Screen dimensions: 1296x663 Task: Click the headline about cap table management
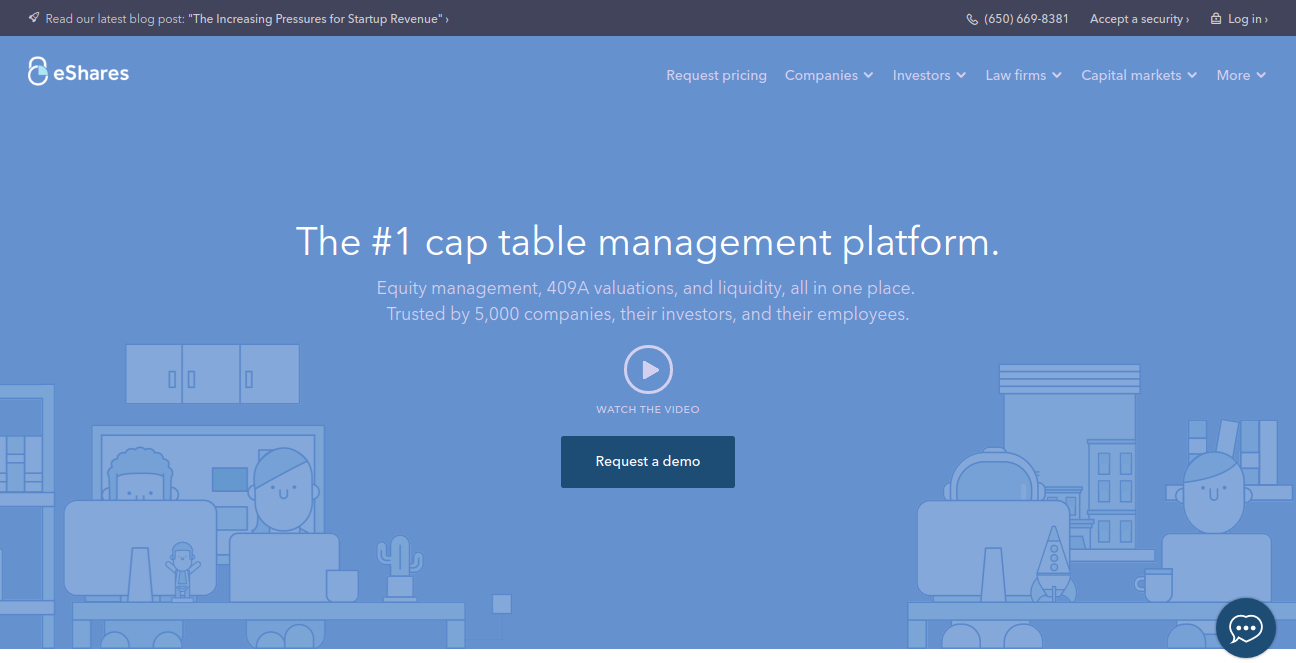pyautogui.click(x=648, y=242)
